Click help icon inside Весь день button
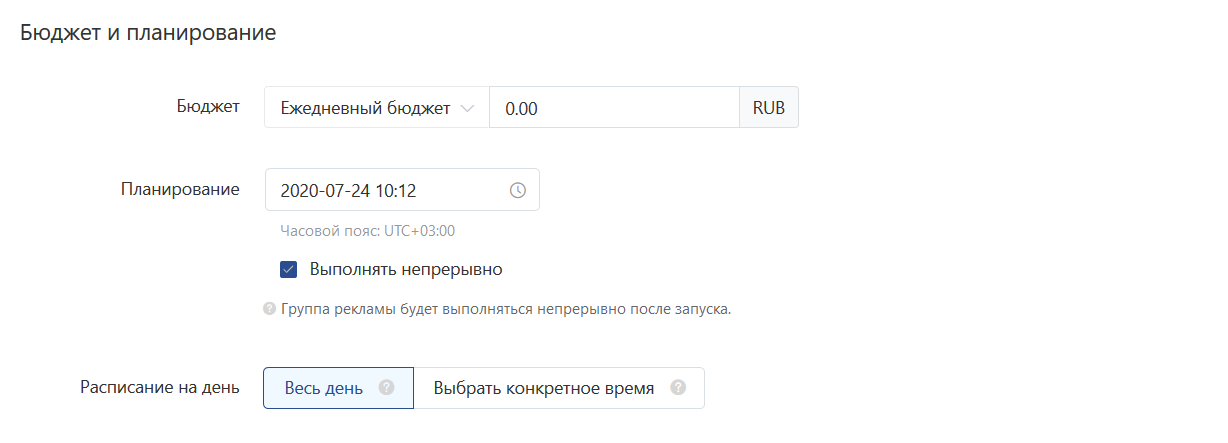1228x443 pixels. pos(387,388)
